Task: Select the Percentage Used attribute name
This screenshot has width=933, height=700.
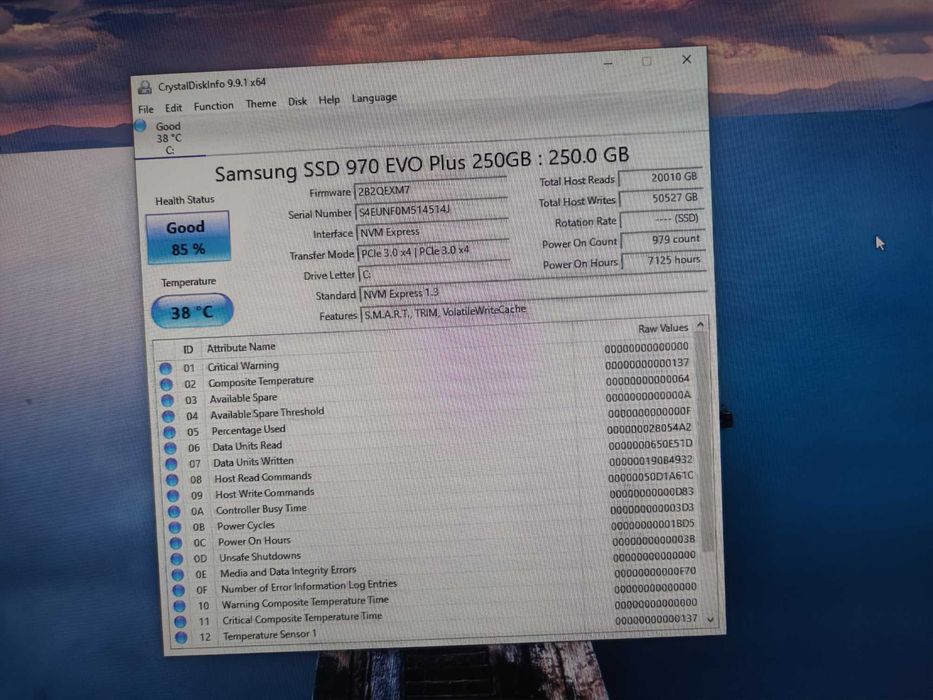Action: coord(249,430)
